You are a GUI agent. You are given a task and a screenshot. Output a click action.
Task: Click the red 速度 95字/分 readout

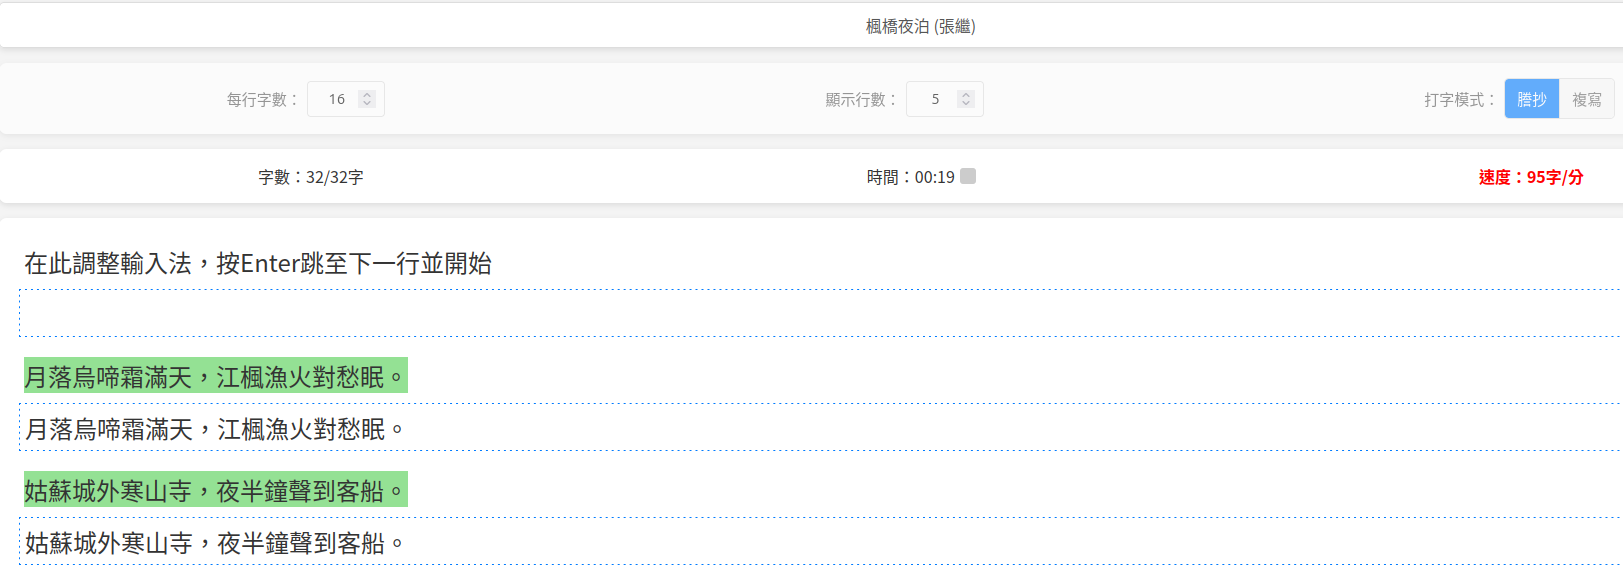(x=1530, y=177)
